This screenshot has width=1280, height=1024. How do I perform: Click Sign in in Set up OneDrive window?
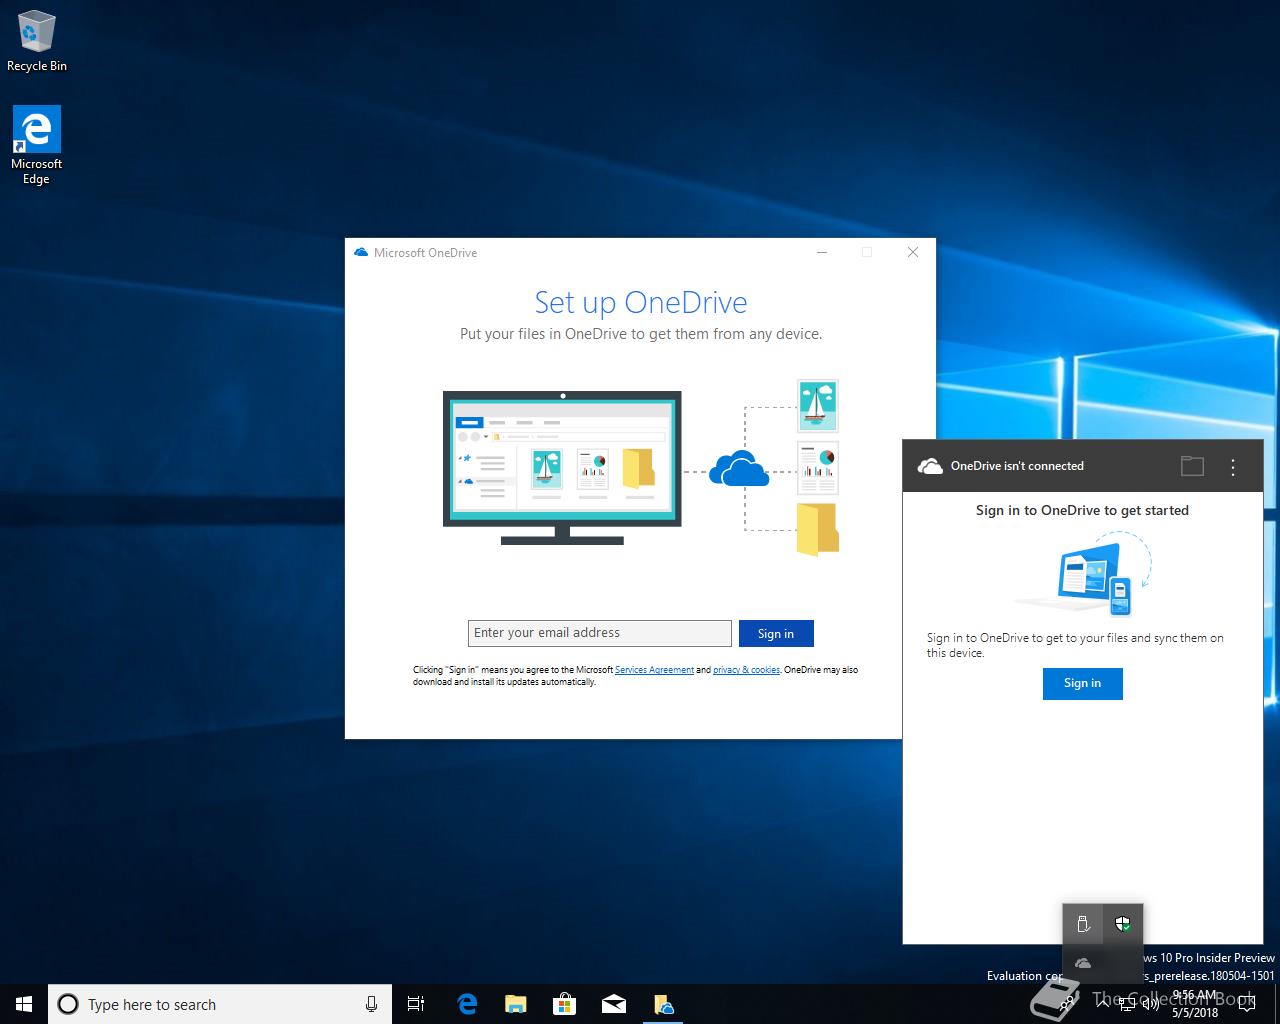point(776,633)
